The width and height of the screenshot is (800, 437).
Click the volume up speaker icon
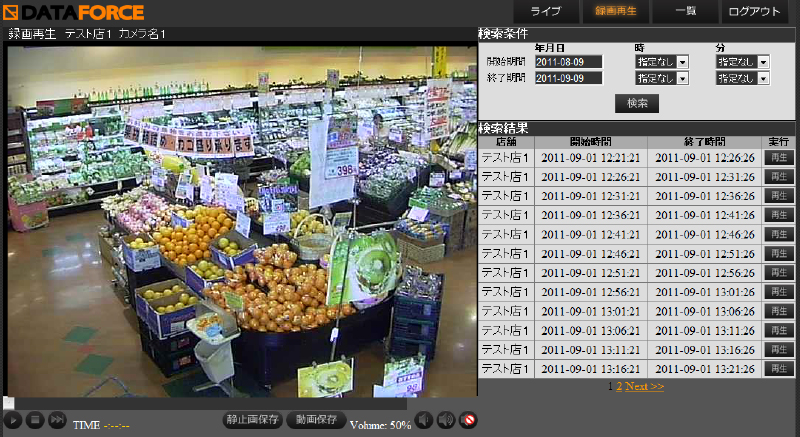[446, 421]
